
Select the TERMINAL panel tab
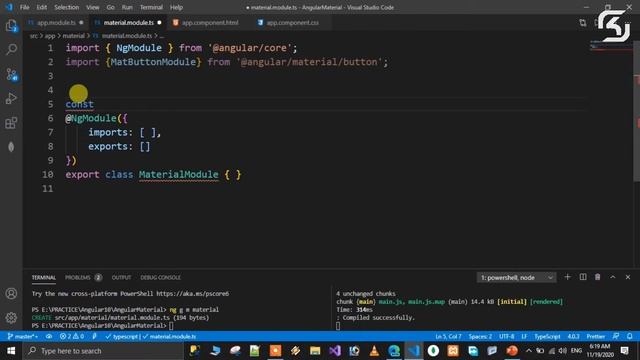tap(44, 278)
